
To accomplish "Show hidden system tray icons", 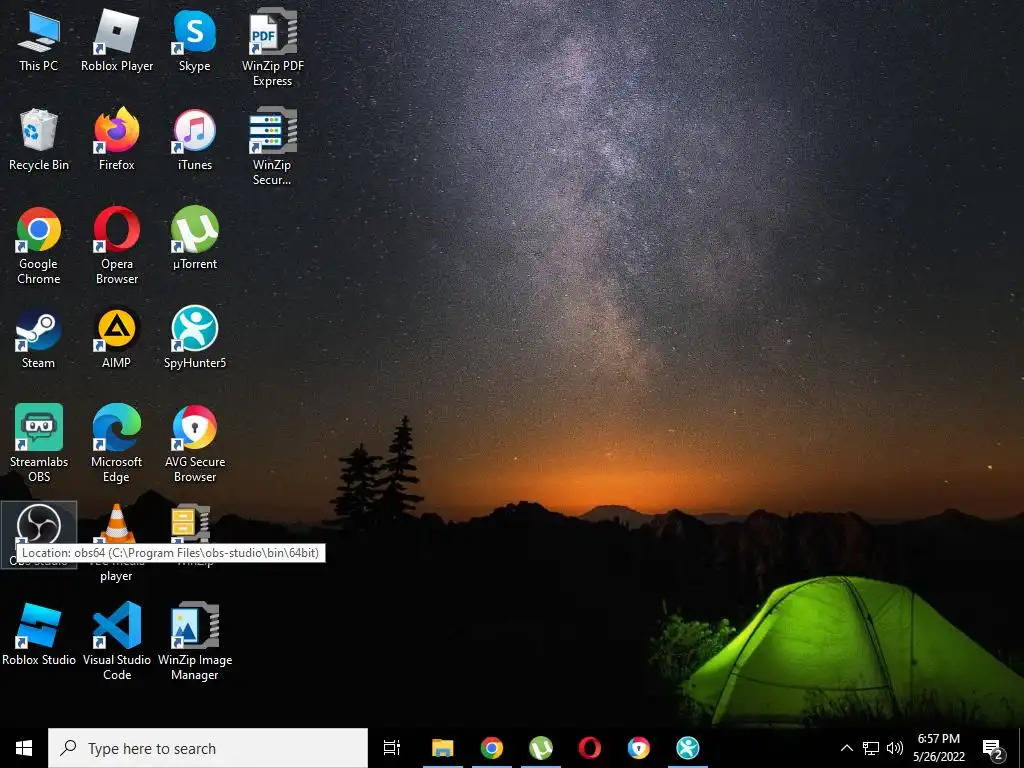I will [x=846, y=748].
